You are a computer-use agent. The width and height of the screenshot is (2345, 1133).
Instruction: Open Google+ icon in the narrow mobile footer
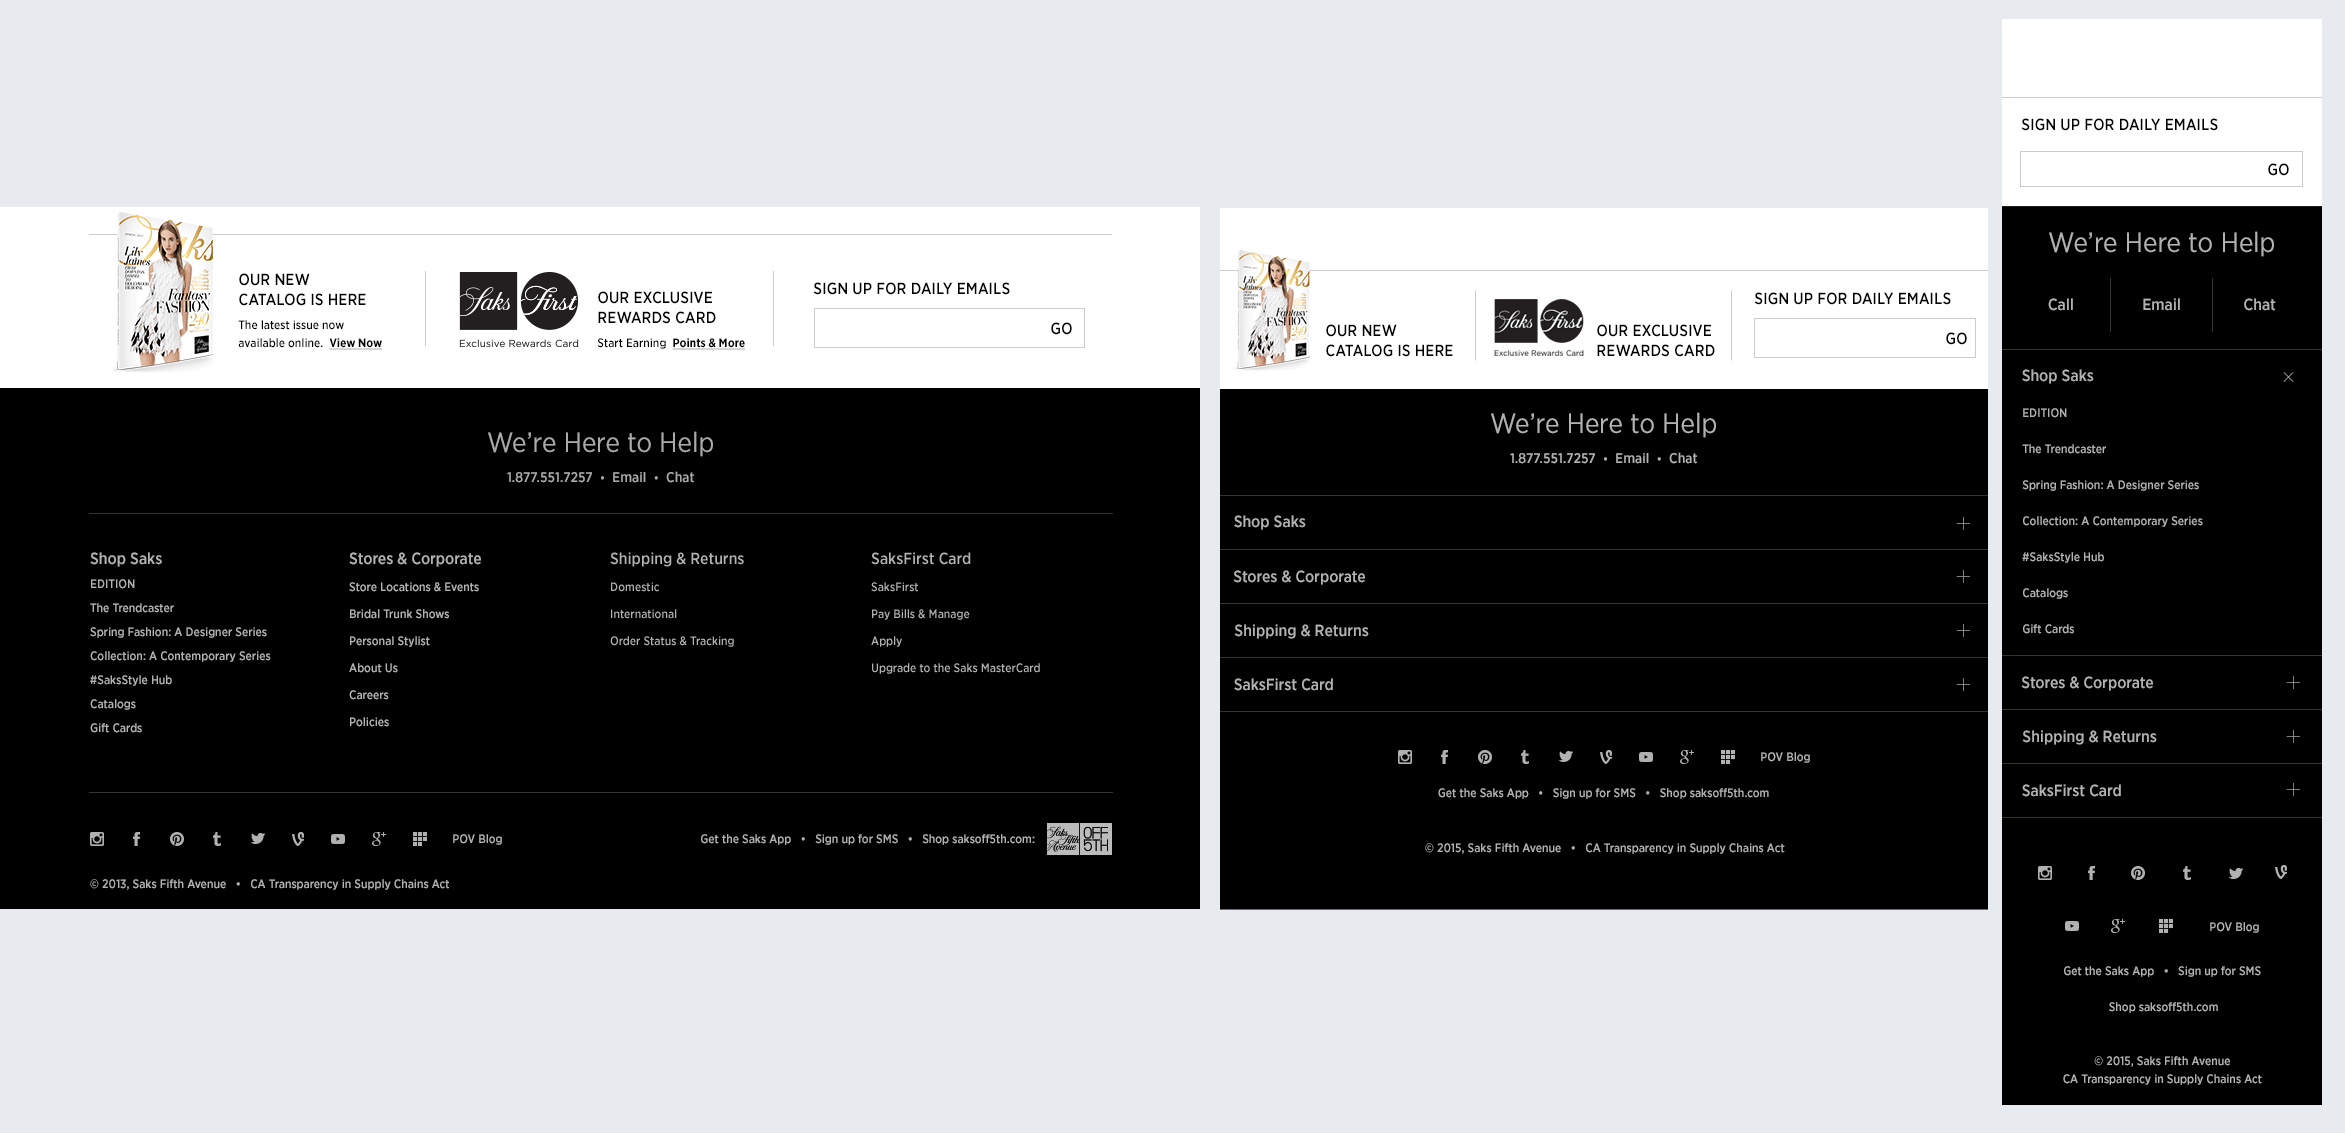point(2118,926)
